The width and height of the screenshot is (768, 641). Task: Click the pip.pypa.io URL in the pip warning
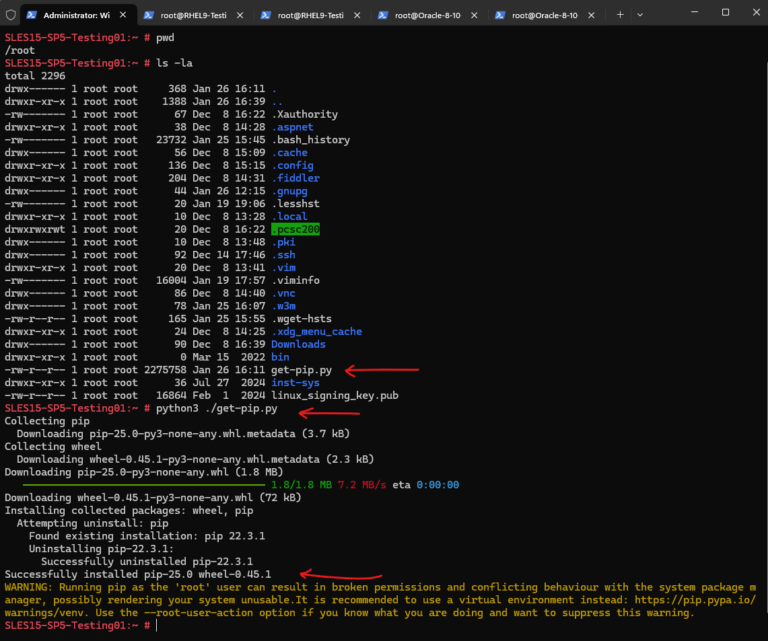(x=696, y=600)
